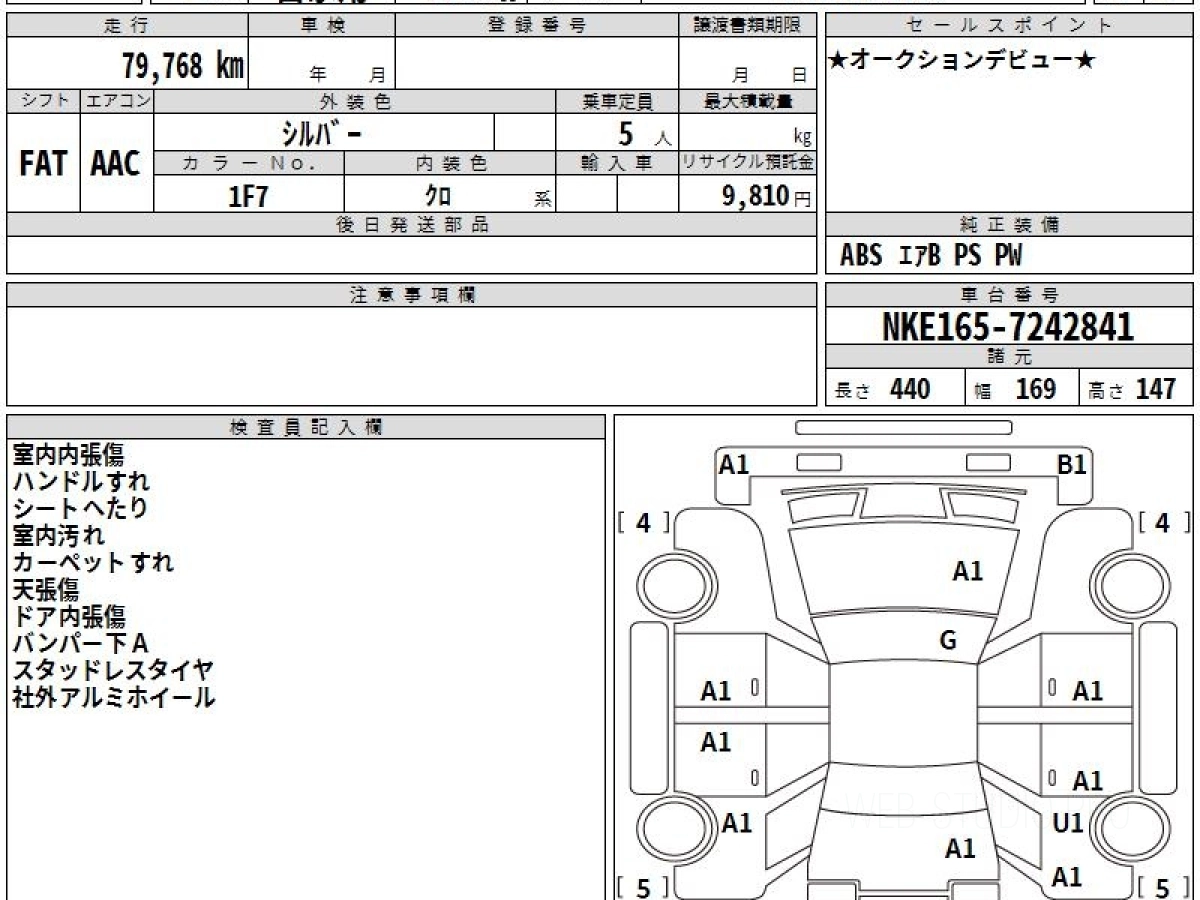Click the 譲渡書類期限 header
This screenshot has width=1200, height=900.
747,26
